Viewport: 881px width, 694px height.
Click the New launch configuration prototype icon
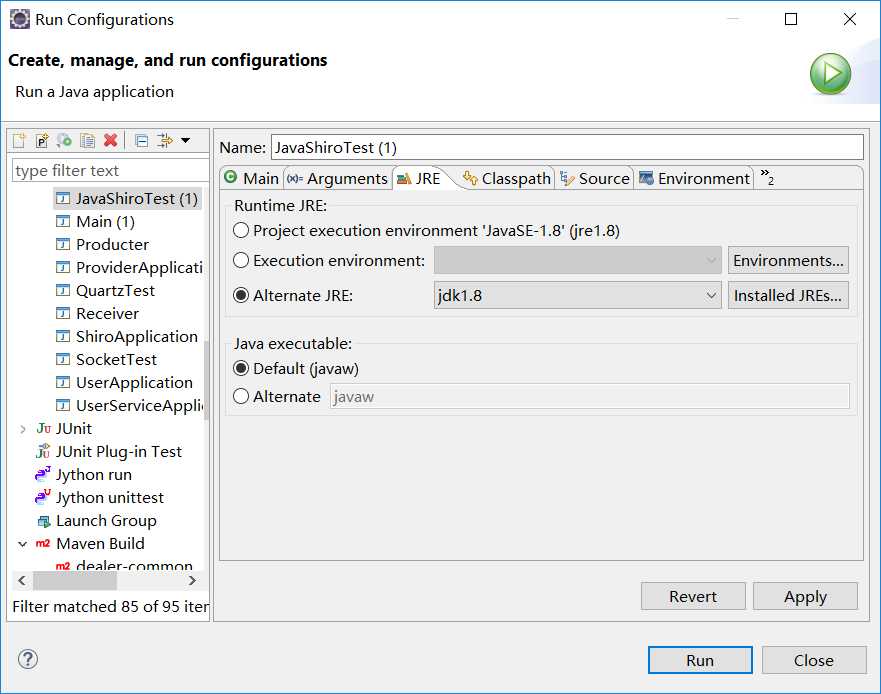pyautogui.click(x=42, y=140)
